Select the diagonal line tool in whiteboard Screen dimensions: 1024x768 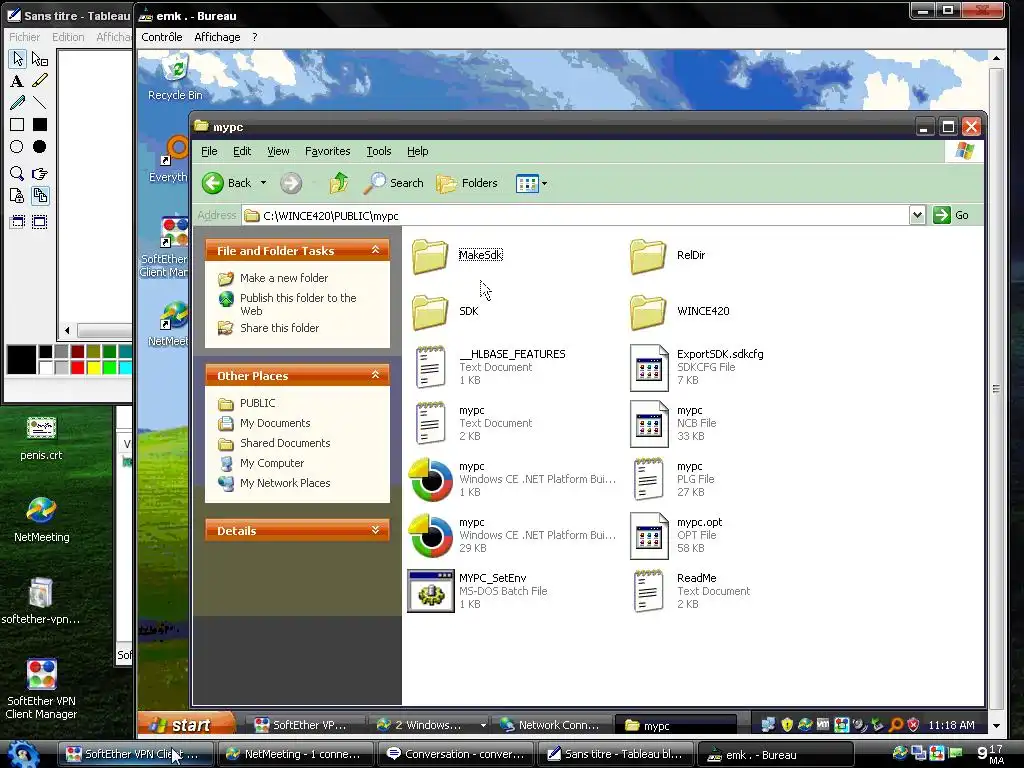coord(40,103)
